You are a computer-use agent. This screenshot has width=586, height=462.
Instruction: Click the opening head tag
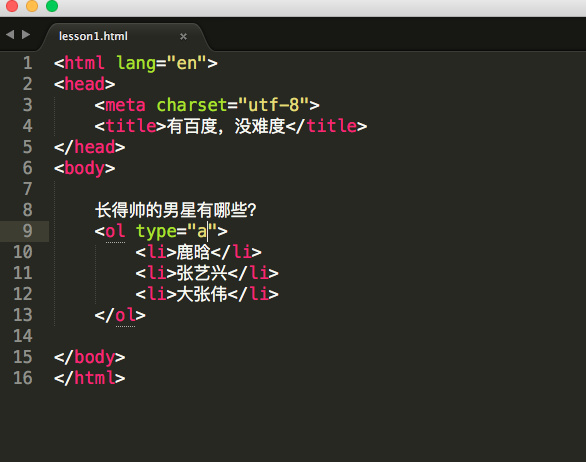[x=84, y=84]
